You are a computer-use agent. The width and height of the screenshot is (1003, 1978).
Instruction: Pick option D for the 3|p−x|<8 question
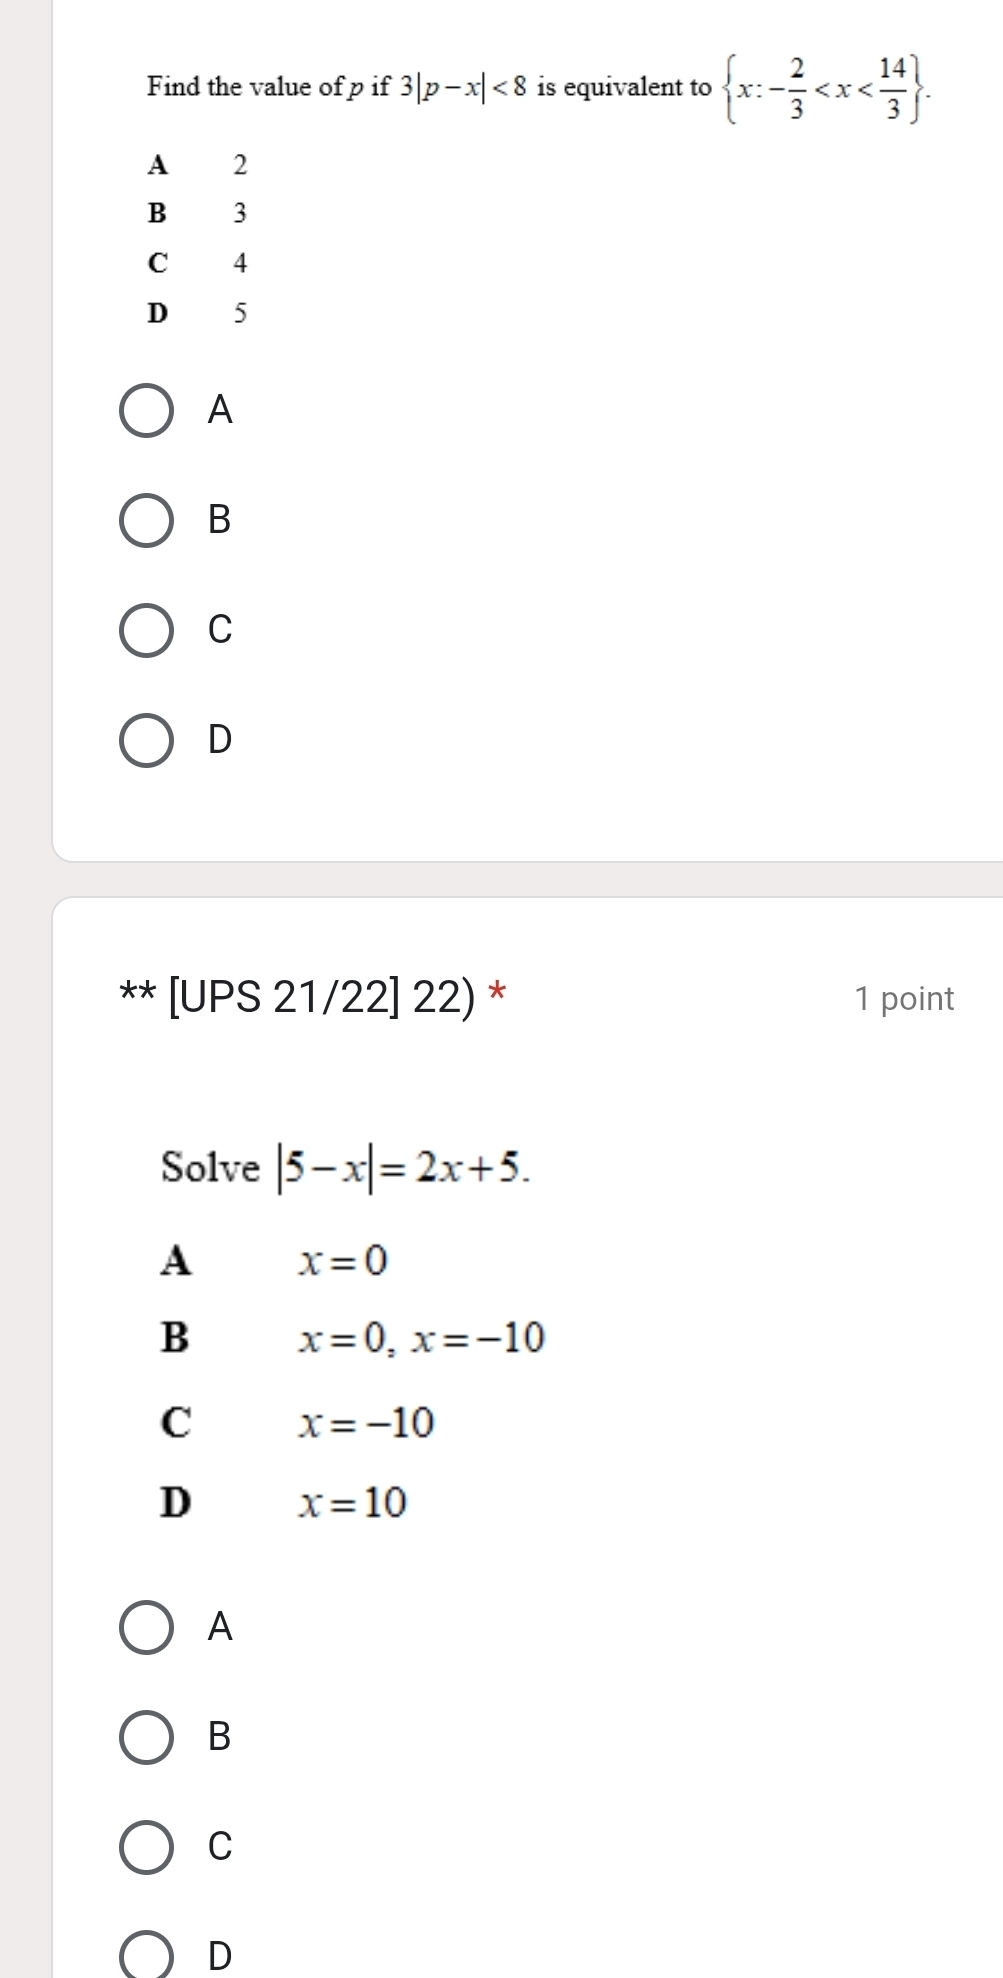pyautogui.click(x=148, y=741)
